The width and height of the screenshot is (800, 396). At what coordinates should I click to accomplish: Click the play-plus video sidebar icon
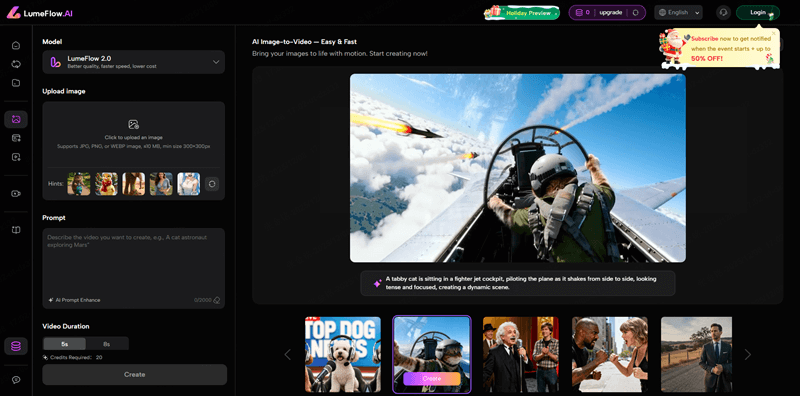[x=16, y=157]
